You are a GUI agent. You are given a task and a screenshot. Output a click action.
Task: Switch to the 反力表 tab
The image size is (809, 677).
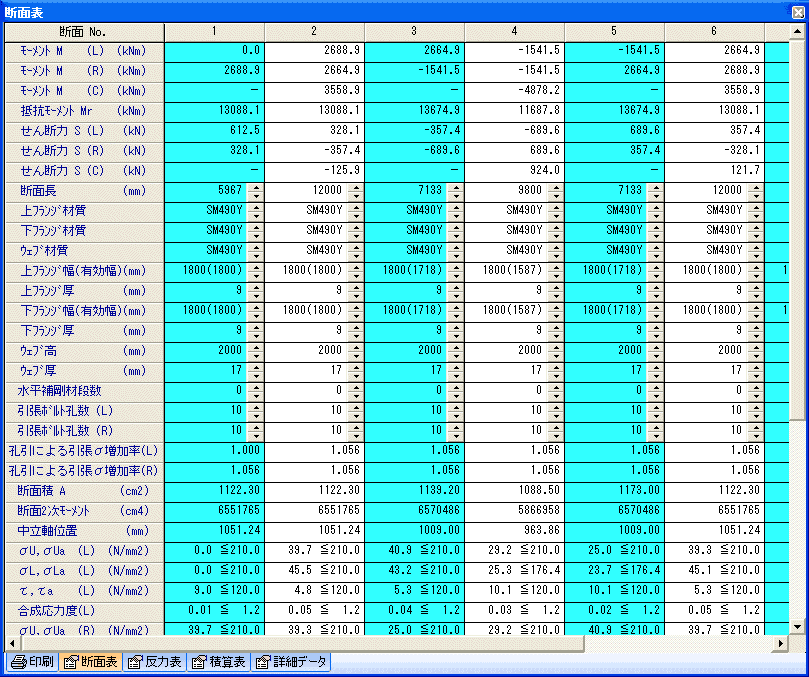point(154,662)
